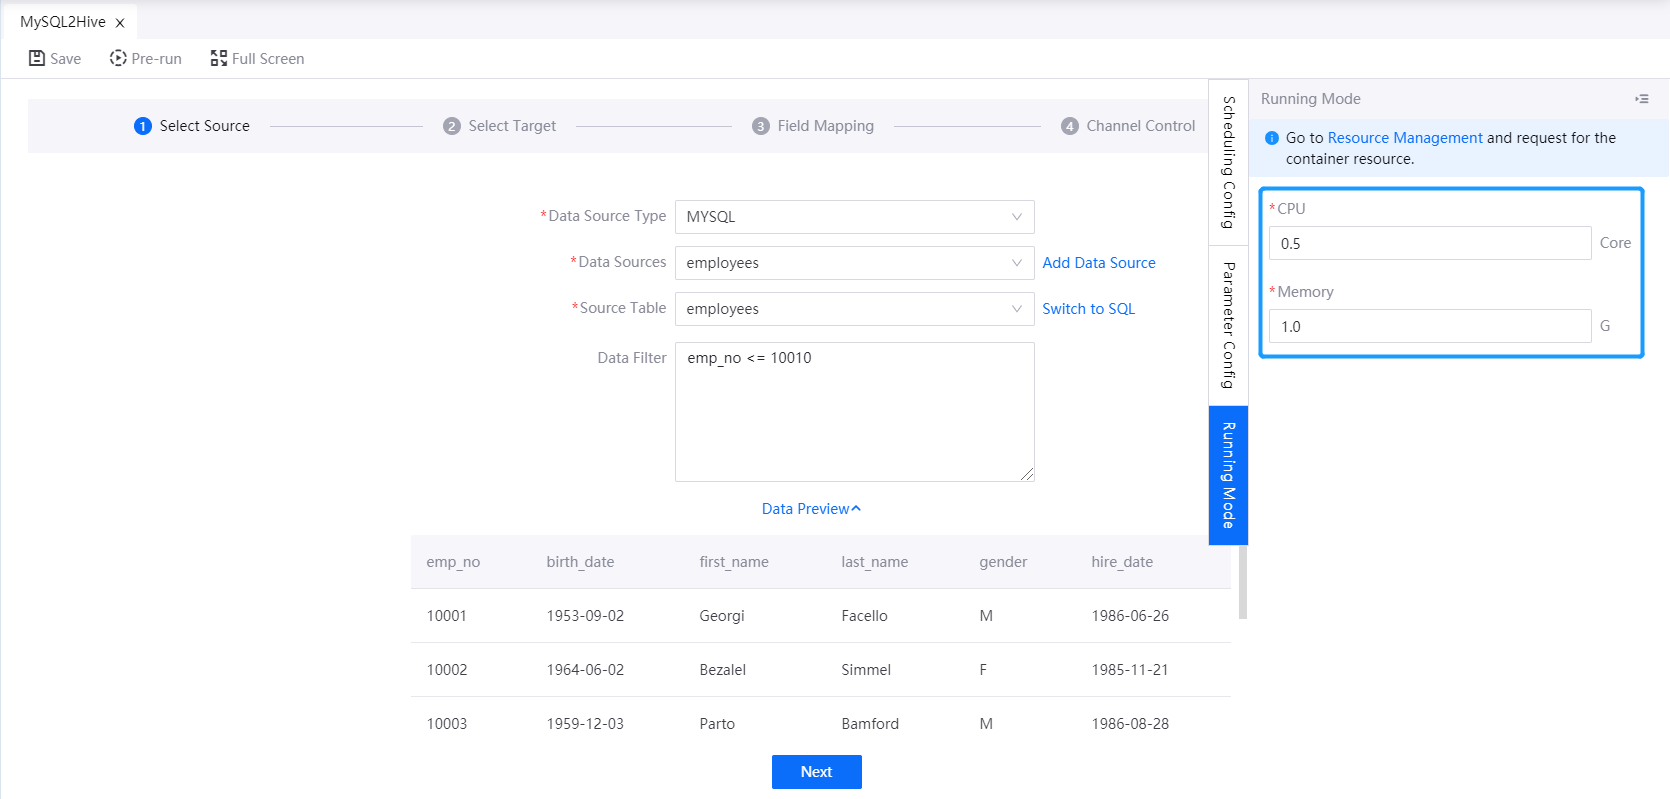Click the last_name column header
This screenshot has height=799, width=1670.
[875, 562]
